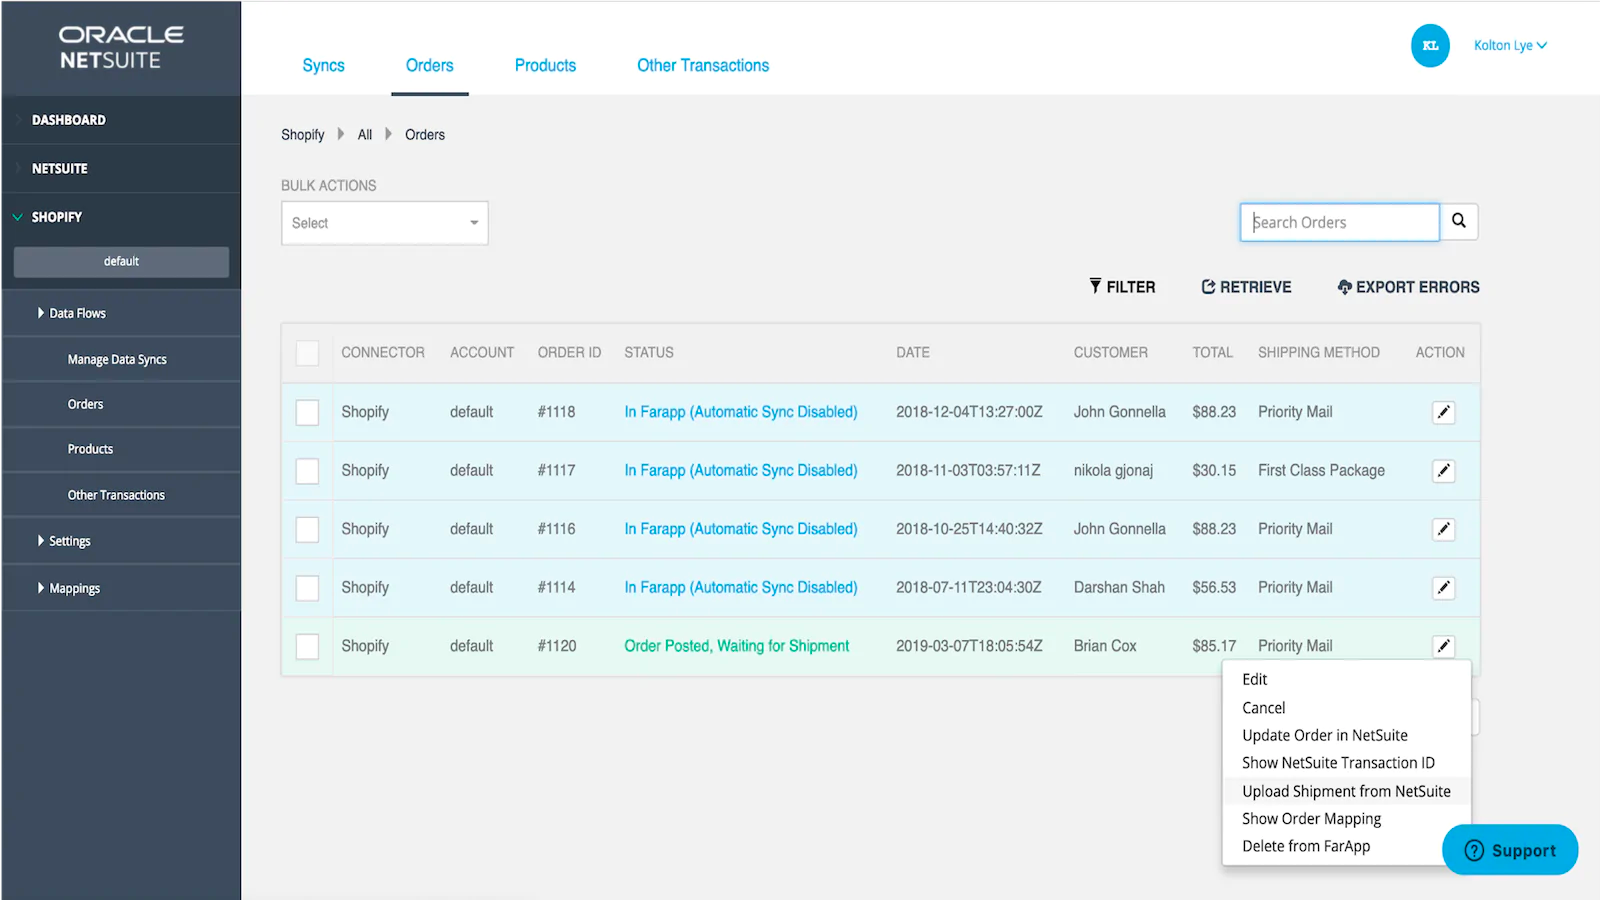The width and height of the screenshot is (1600, 900).
Task: Switch to the Syncs tab
Action: coord(323,65)
